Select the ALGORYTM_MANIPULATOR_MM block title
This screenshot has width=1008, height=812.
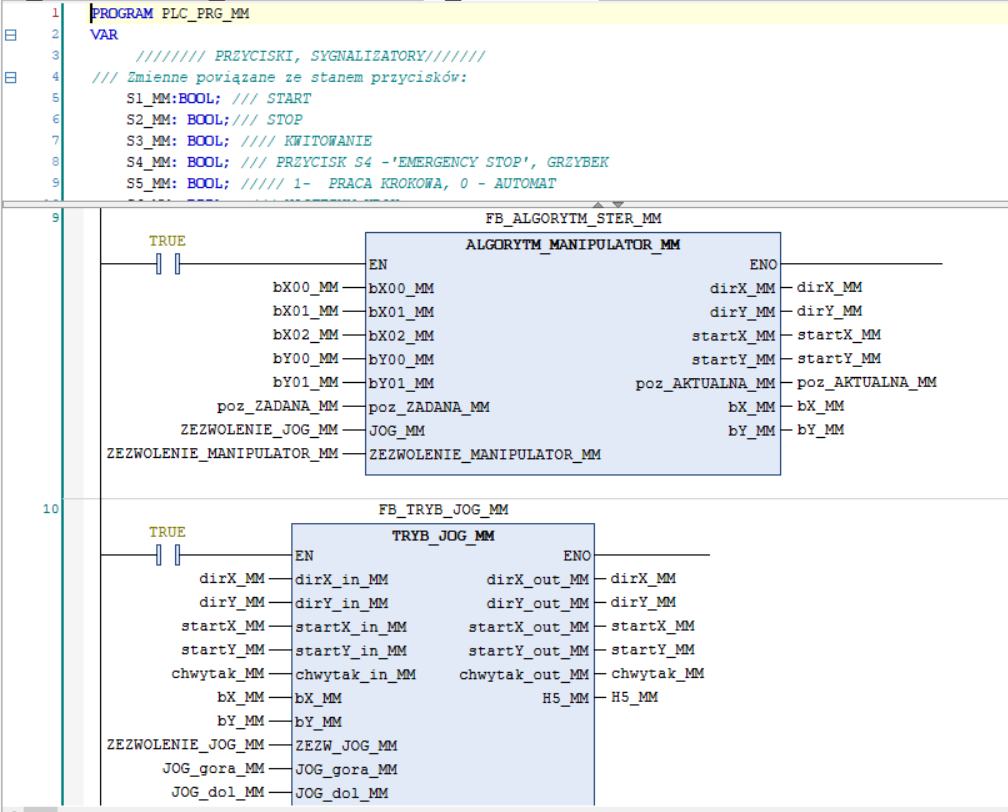[573, 245]
